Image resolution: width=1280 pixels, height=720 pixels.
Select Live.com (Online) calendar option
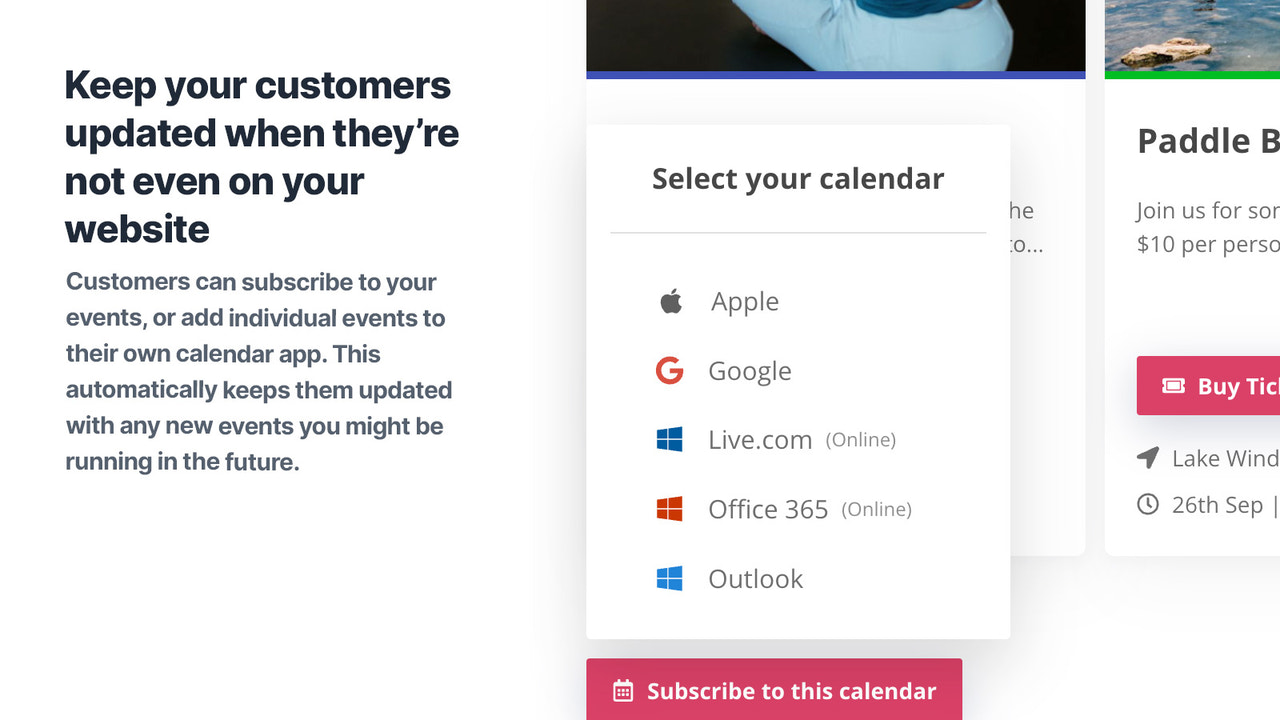coord(760,439)
